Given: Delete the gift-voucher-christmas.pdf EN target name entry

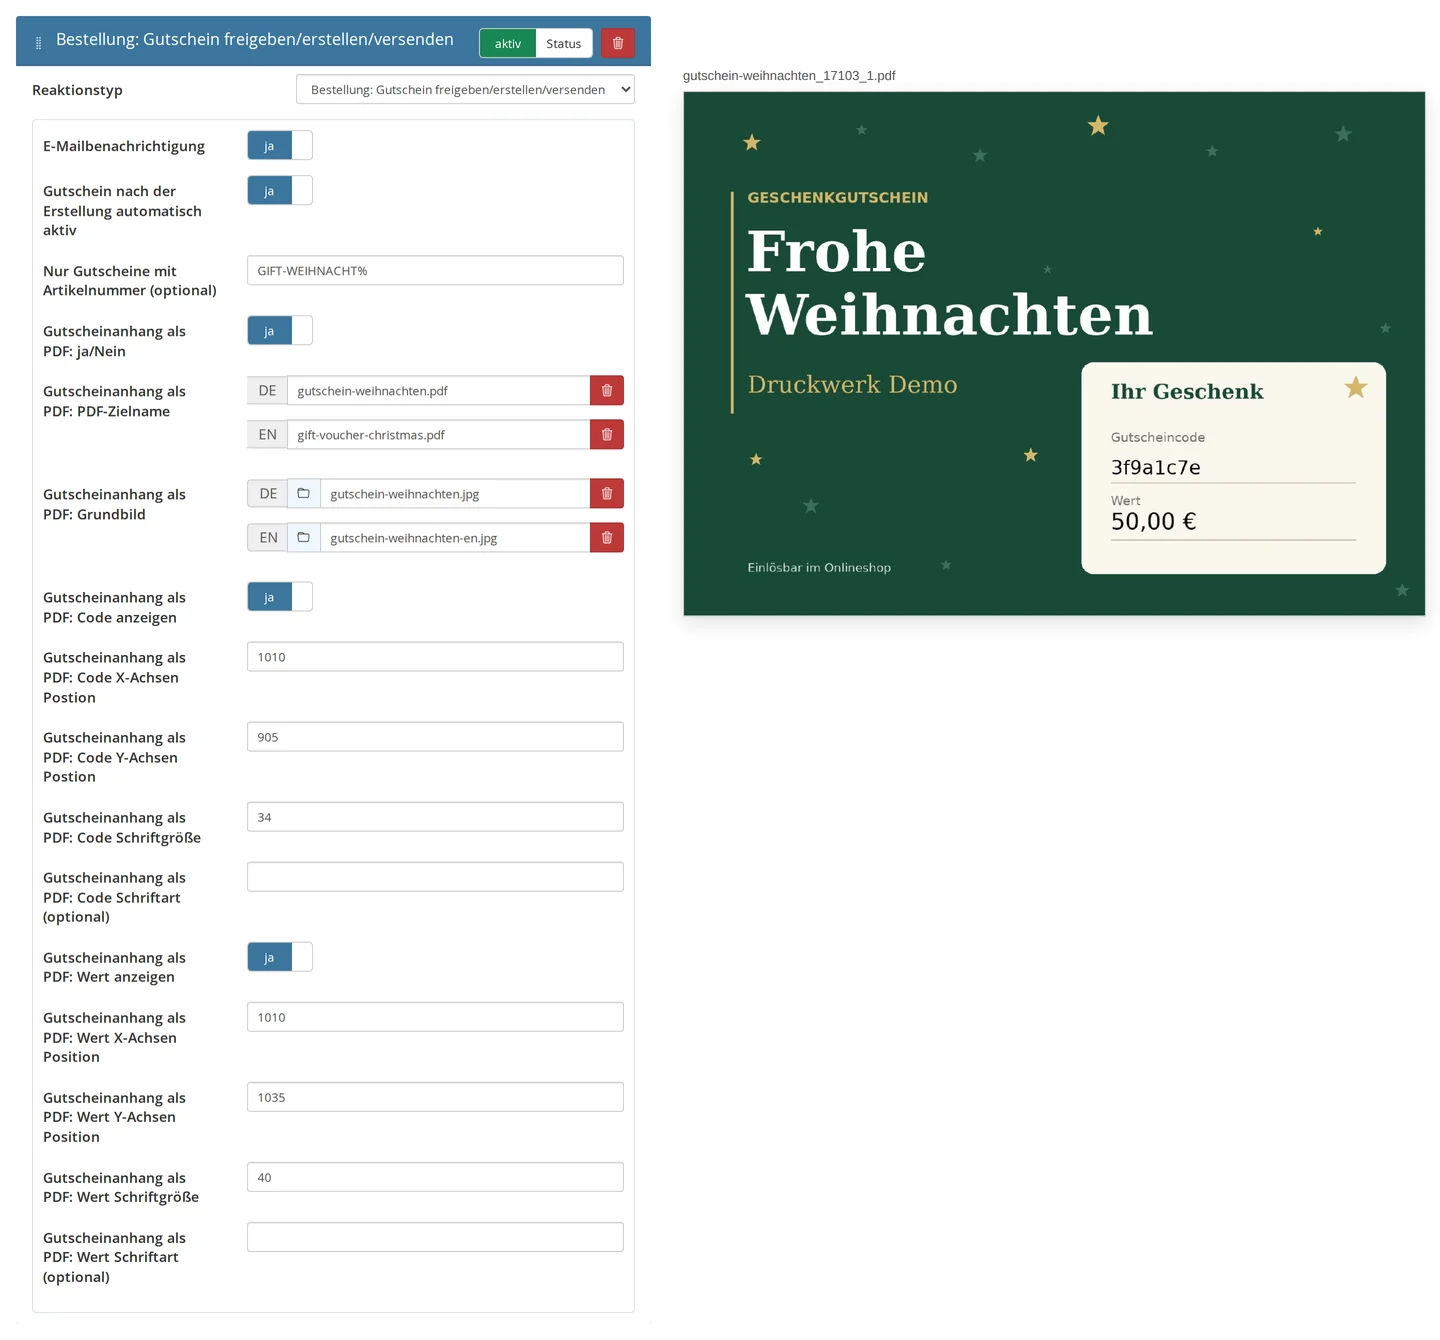Looking at the screenshot, I should tap(607, 435).
